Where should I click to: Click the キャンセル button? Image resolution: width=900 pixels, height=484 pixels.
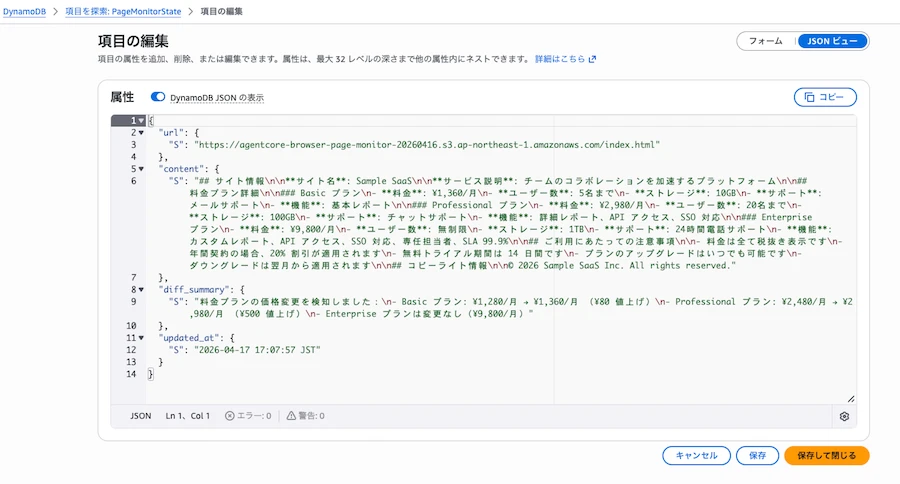pos(696,455)
